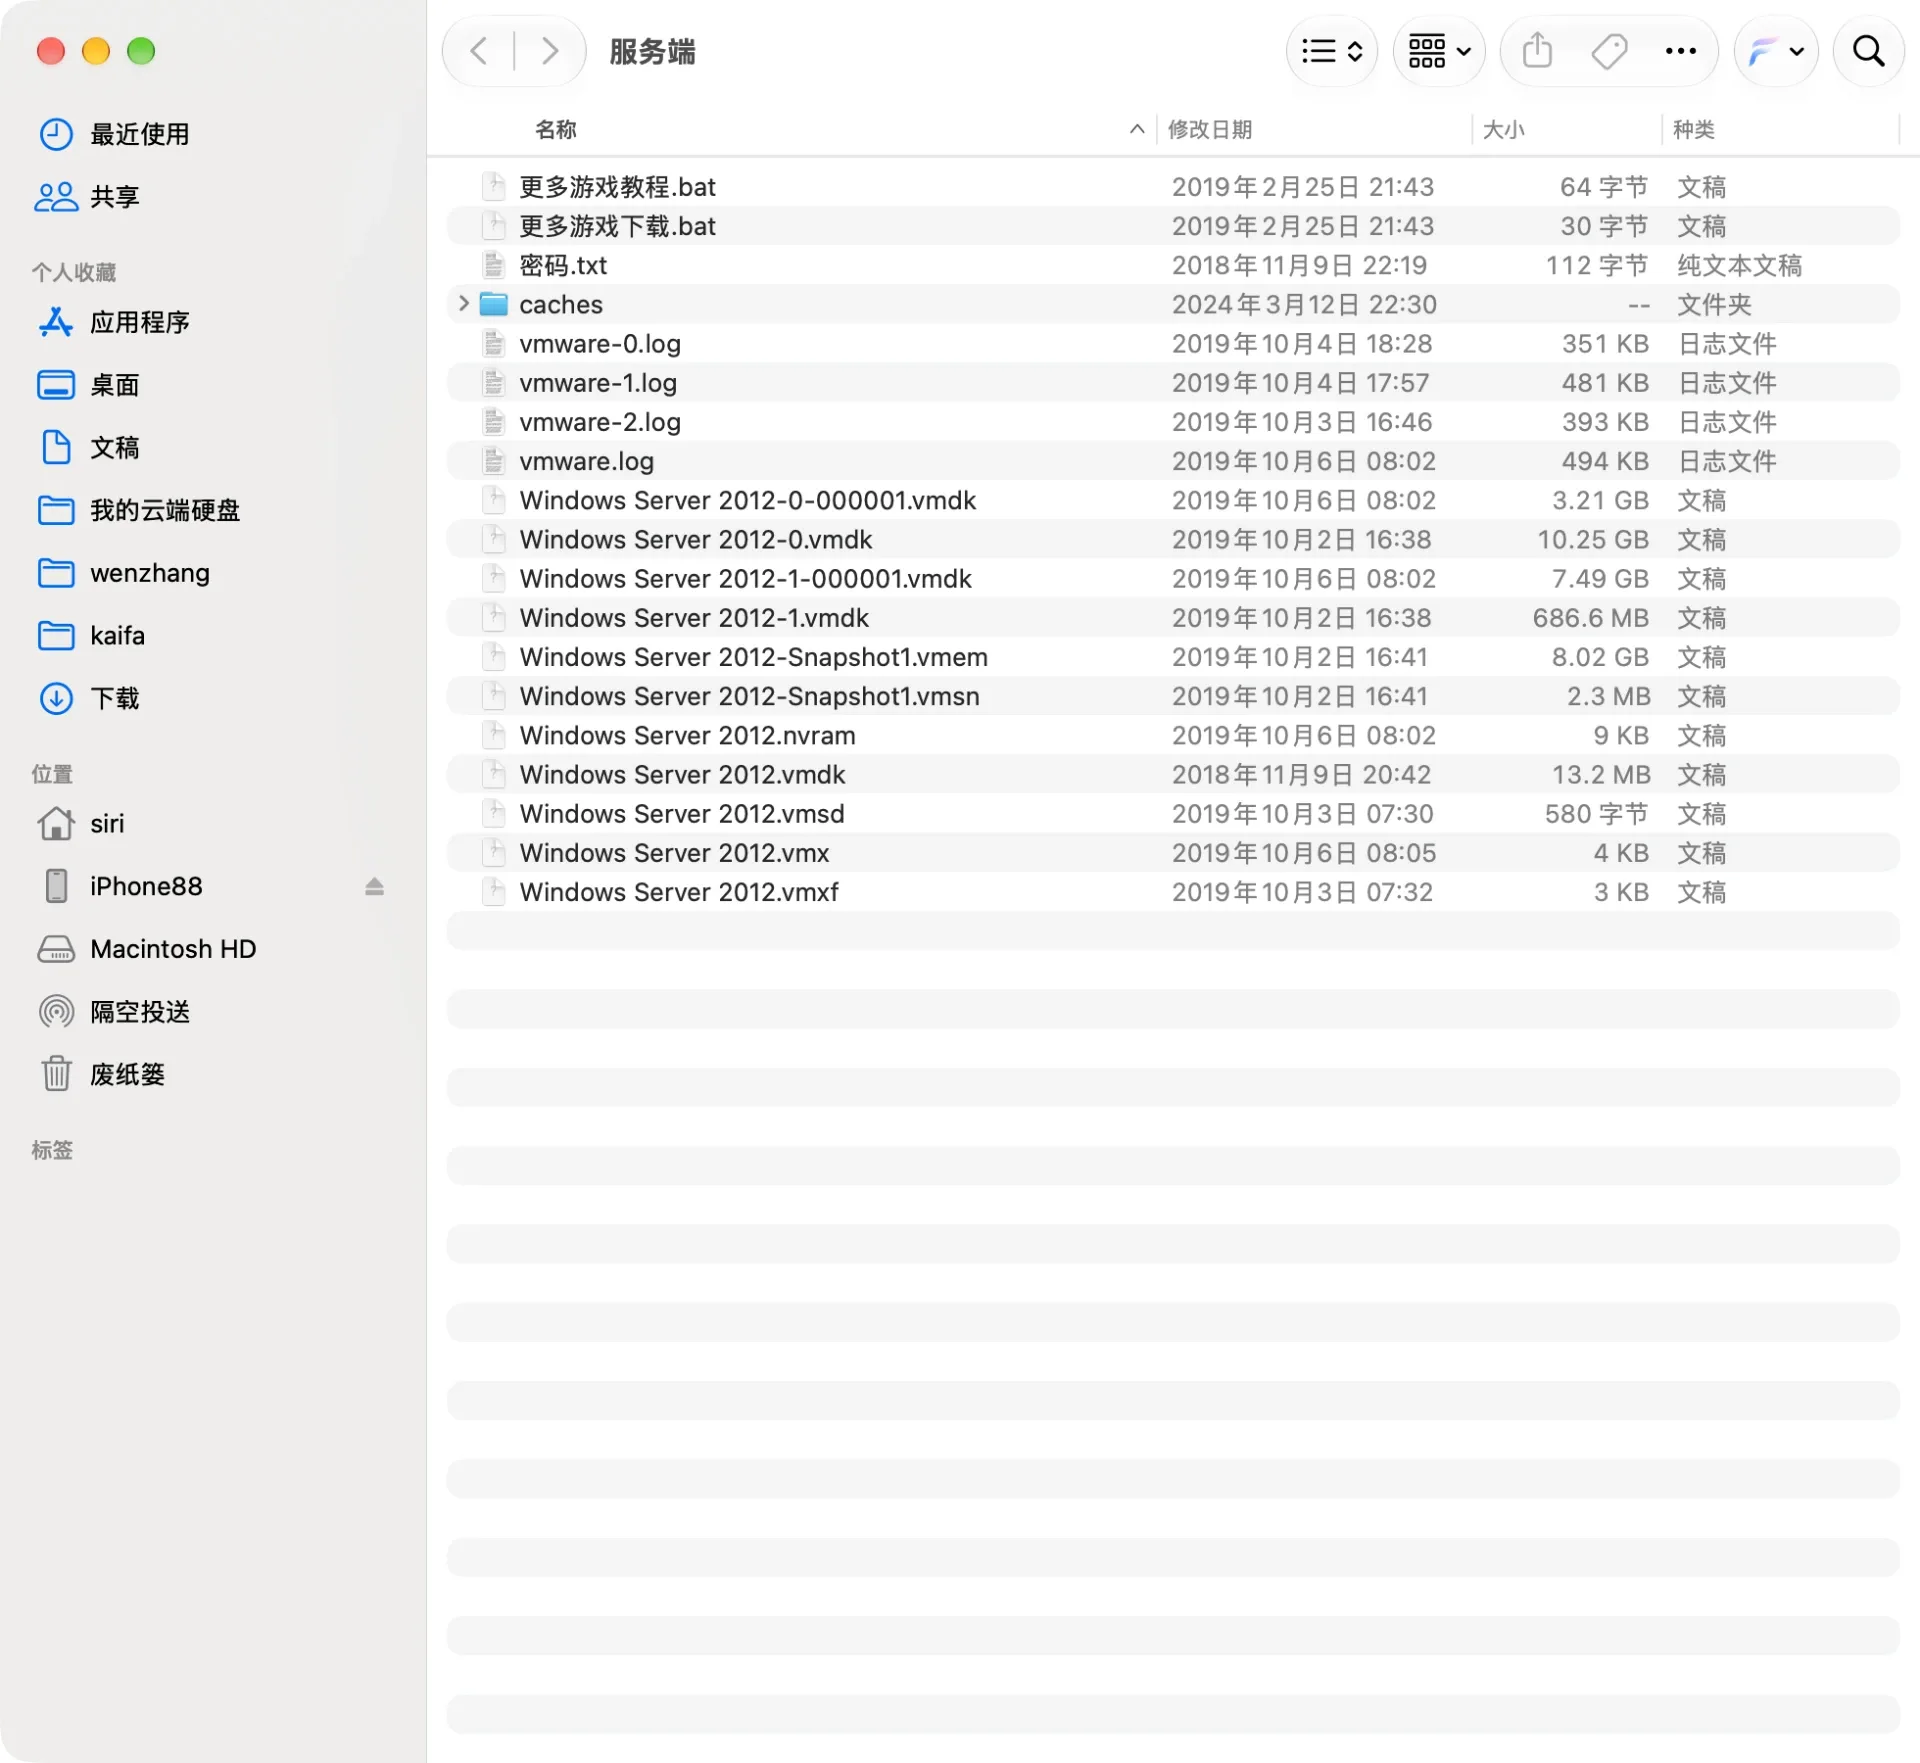
Task: Select Windows Server 2012.vmx
Action: point(1173,853)
